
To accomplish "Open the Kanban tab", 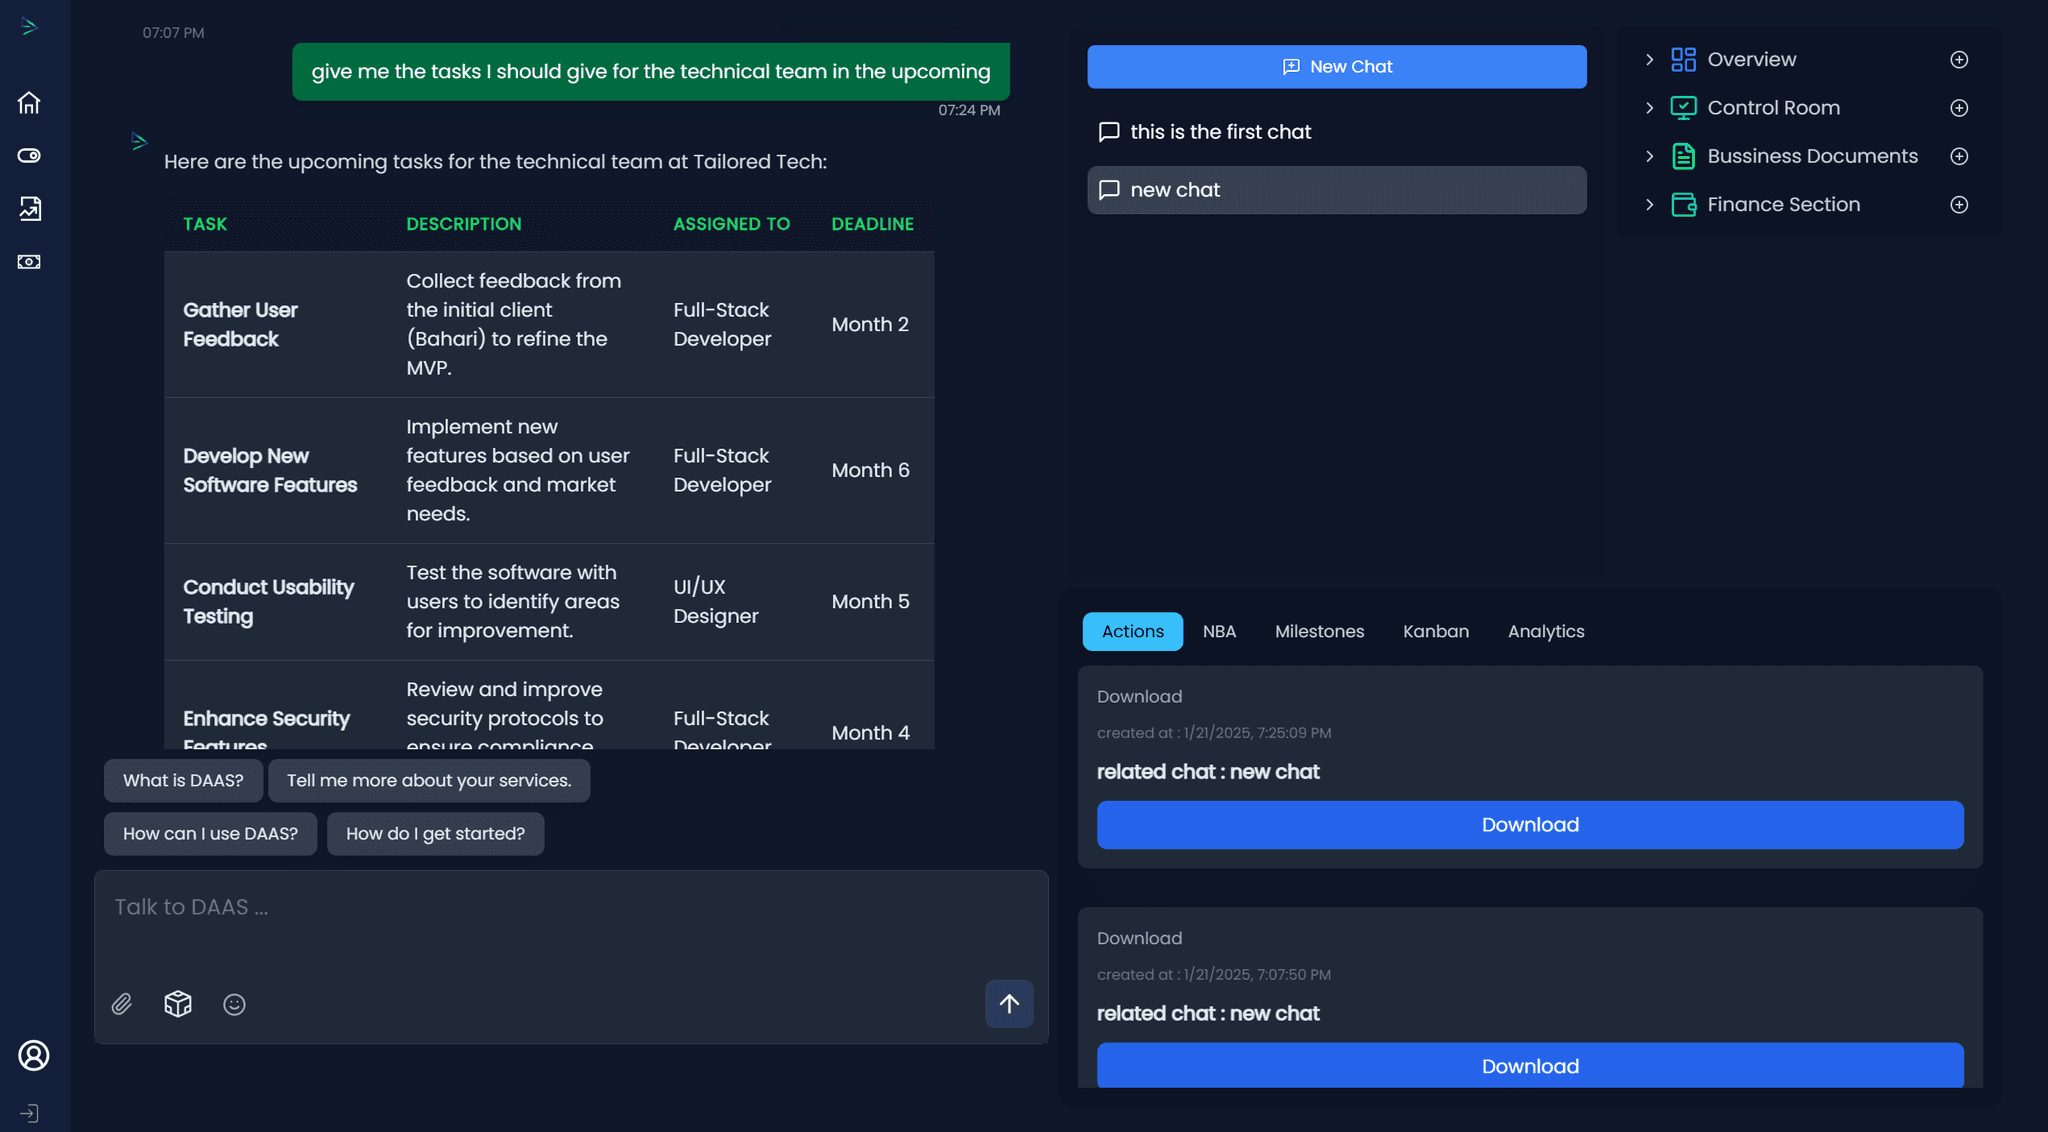I will click(x=1435, y=631).
